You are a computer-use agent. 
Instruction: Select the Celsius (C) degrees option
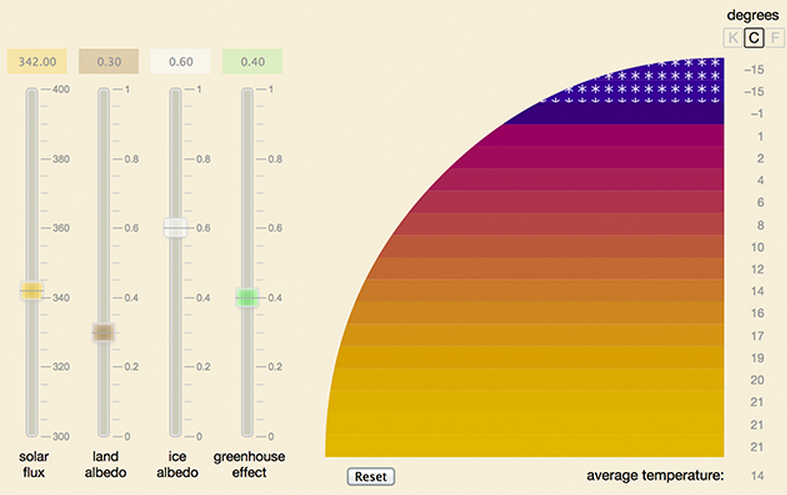click(754, 38)
